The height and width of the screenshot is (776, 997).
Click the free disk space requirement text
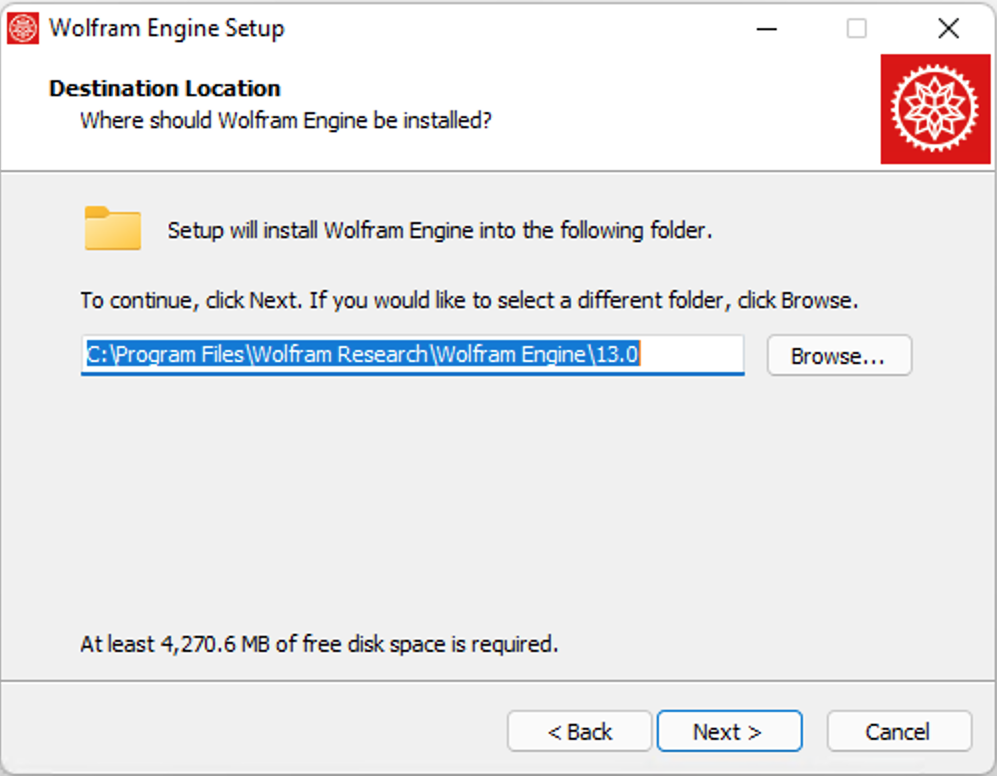[x=319, y=644]
